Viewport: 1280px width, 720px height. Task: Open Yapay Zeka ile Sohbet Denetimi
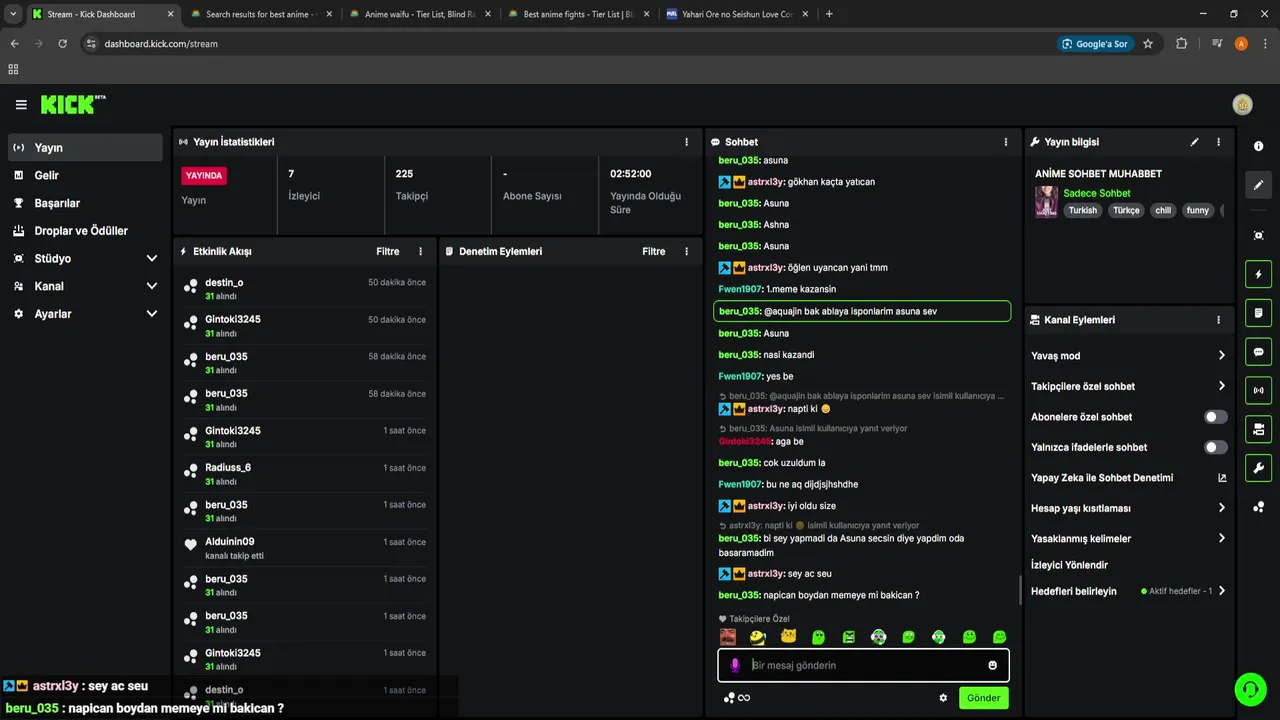(1129, 478)
